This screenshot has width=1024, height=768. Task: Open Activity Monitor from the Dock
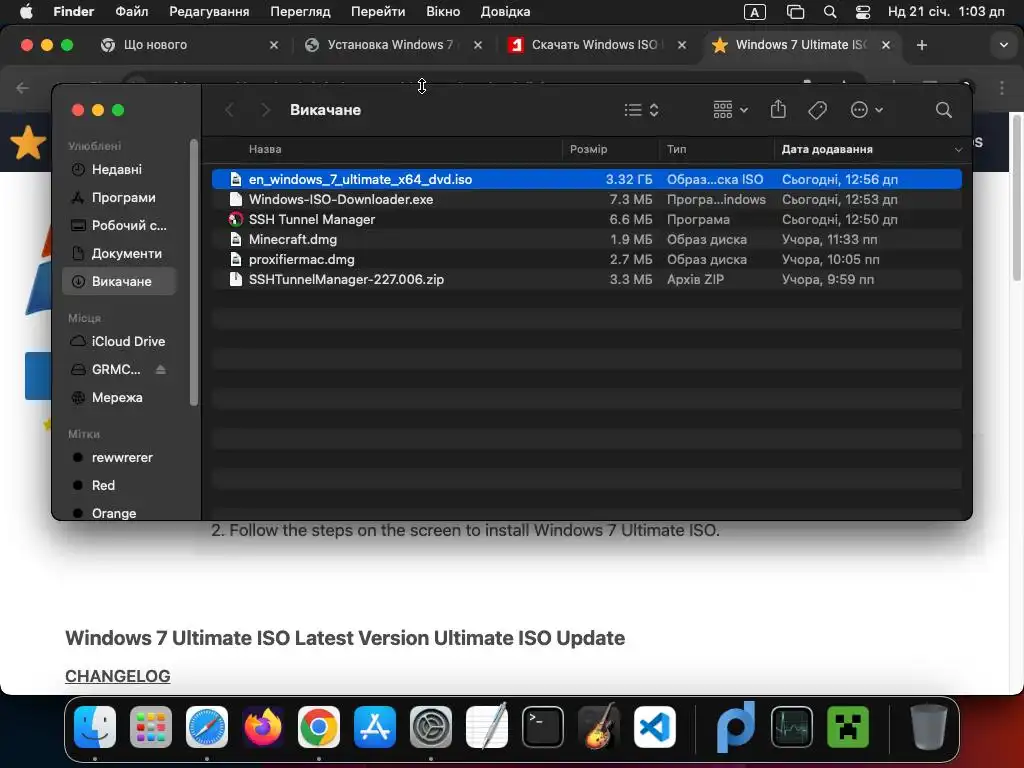(x=792, y=727)
